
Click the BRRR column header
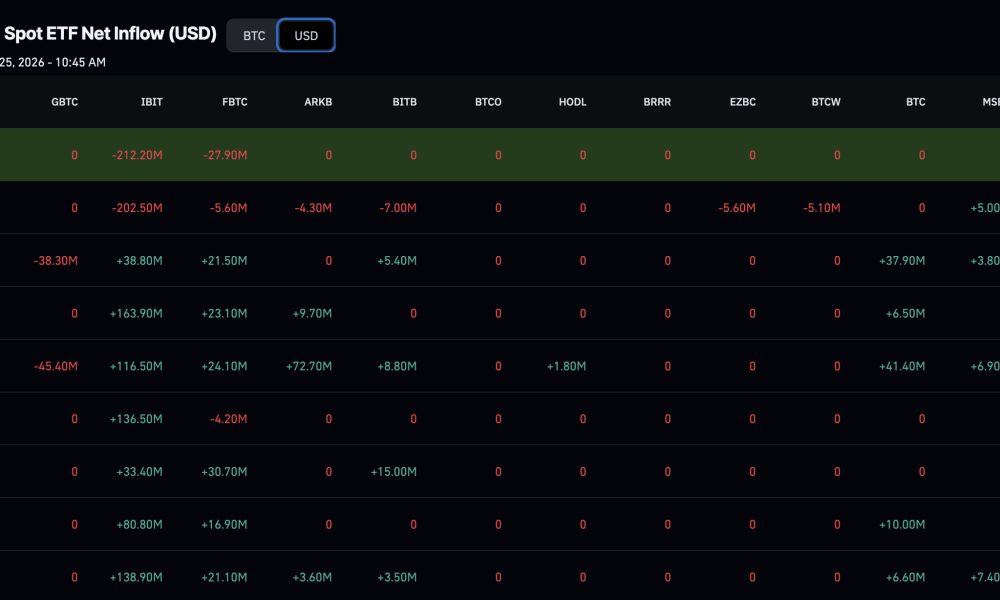click(x=657, y=102)
